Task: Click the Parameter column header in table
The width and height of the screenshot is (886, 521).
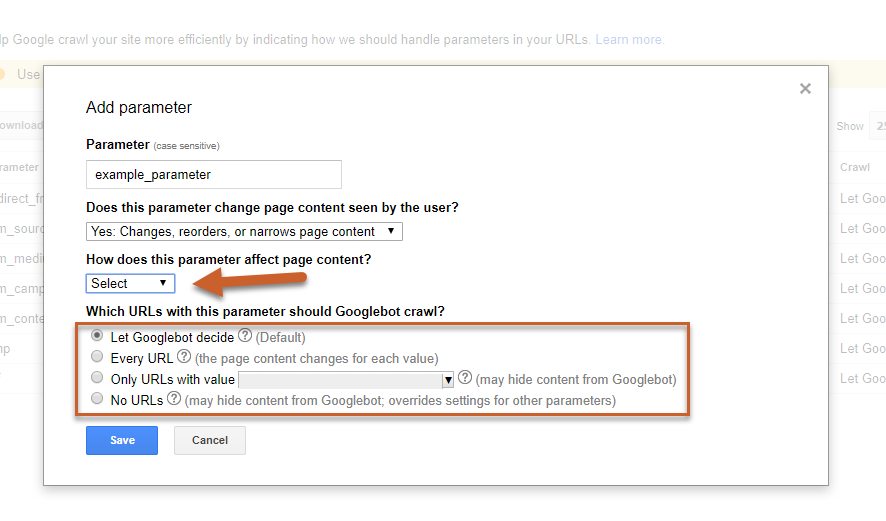Action: pyautogui.click(x=20, y=167)
